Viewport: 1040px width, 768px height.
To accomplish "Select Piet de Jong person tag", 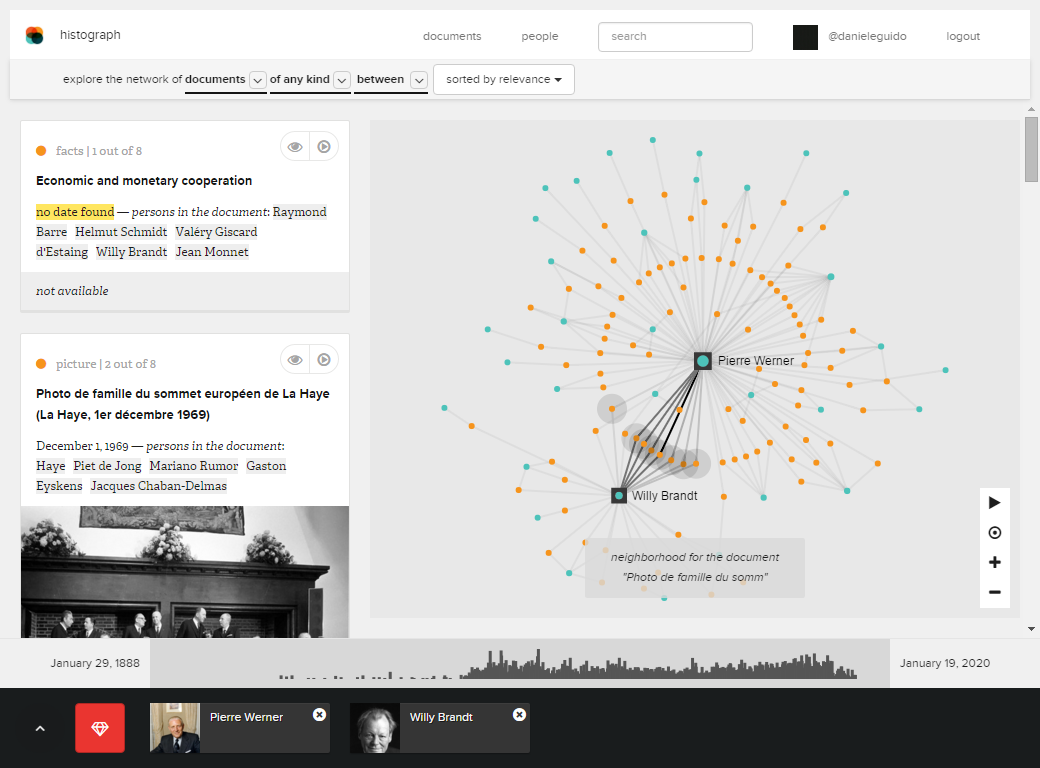I will (107, 466).
